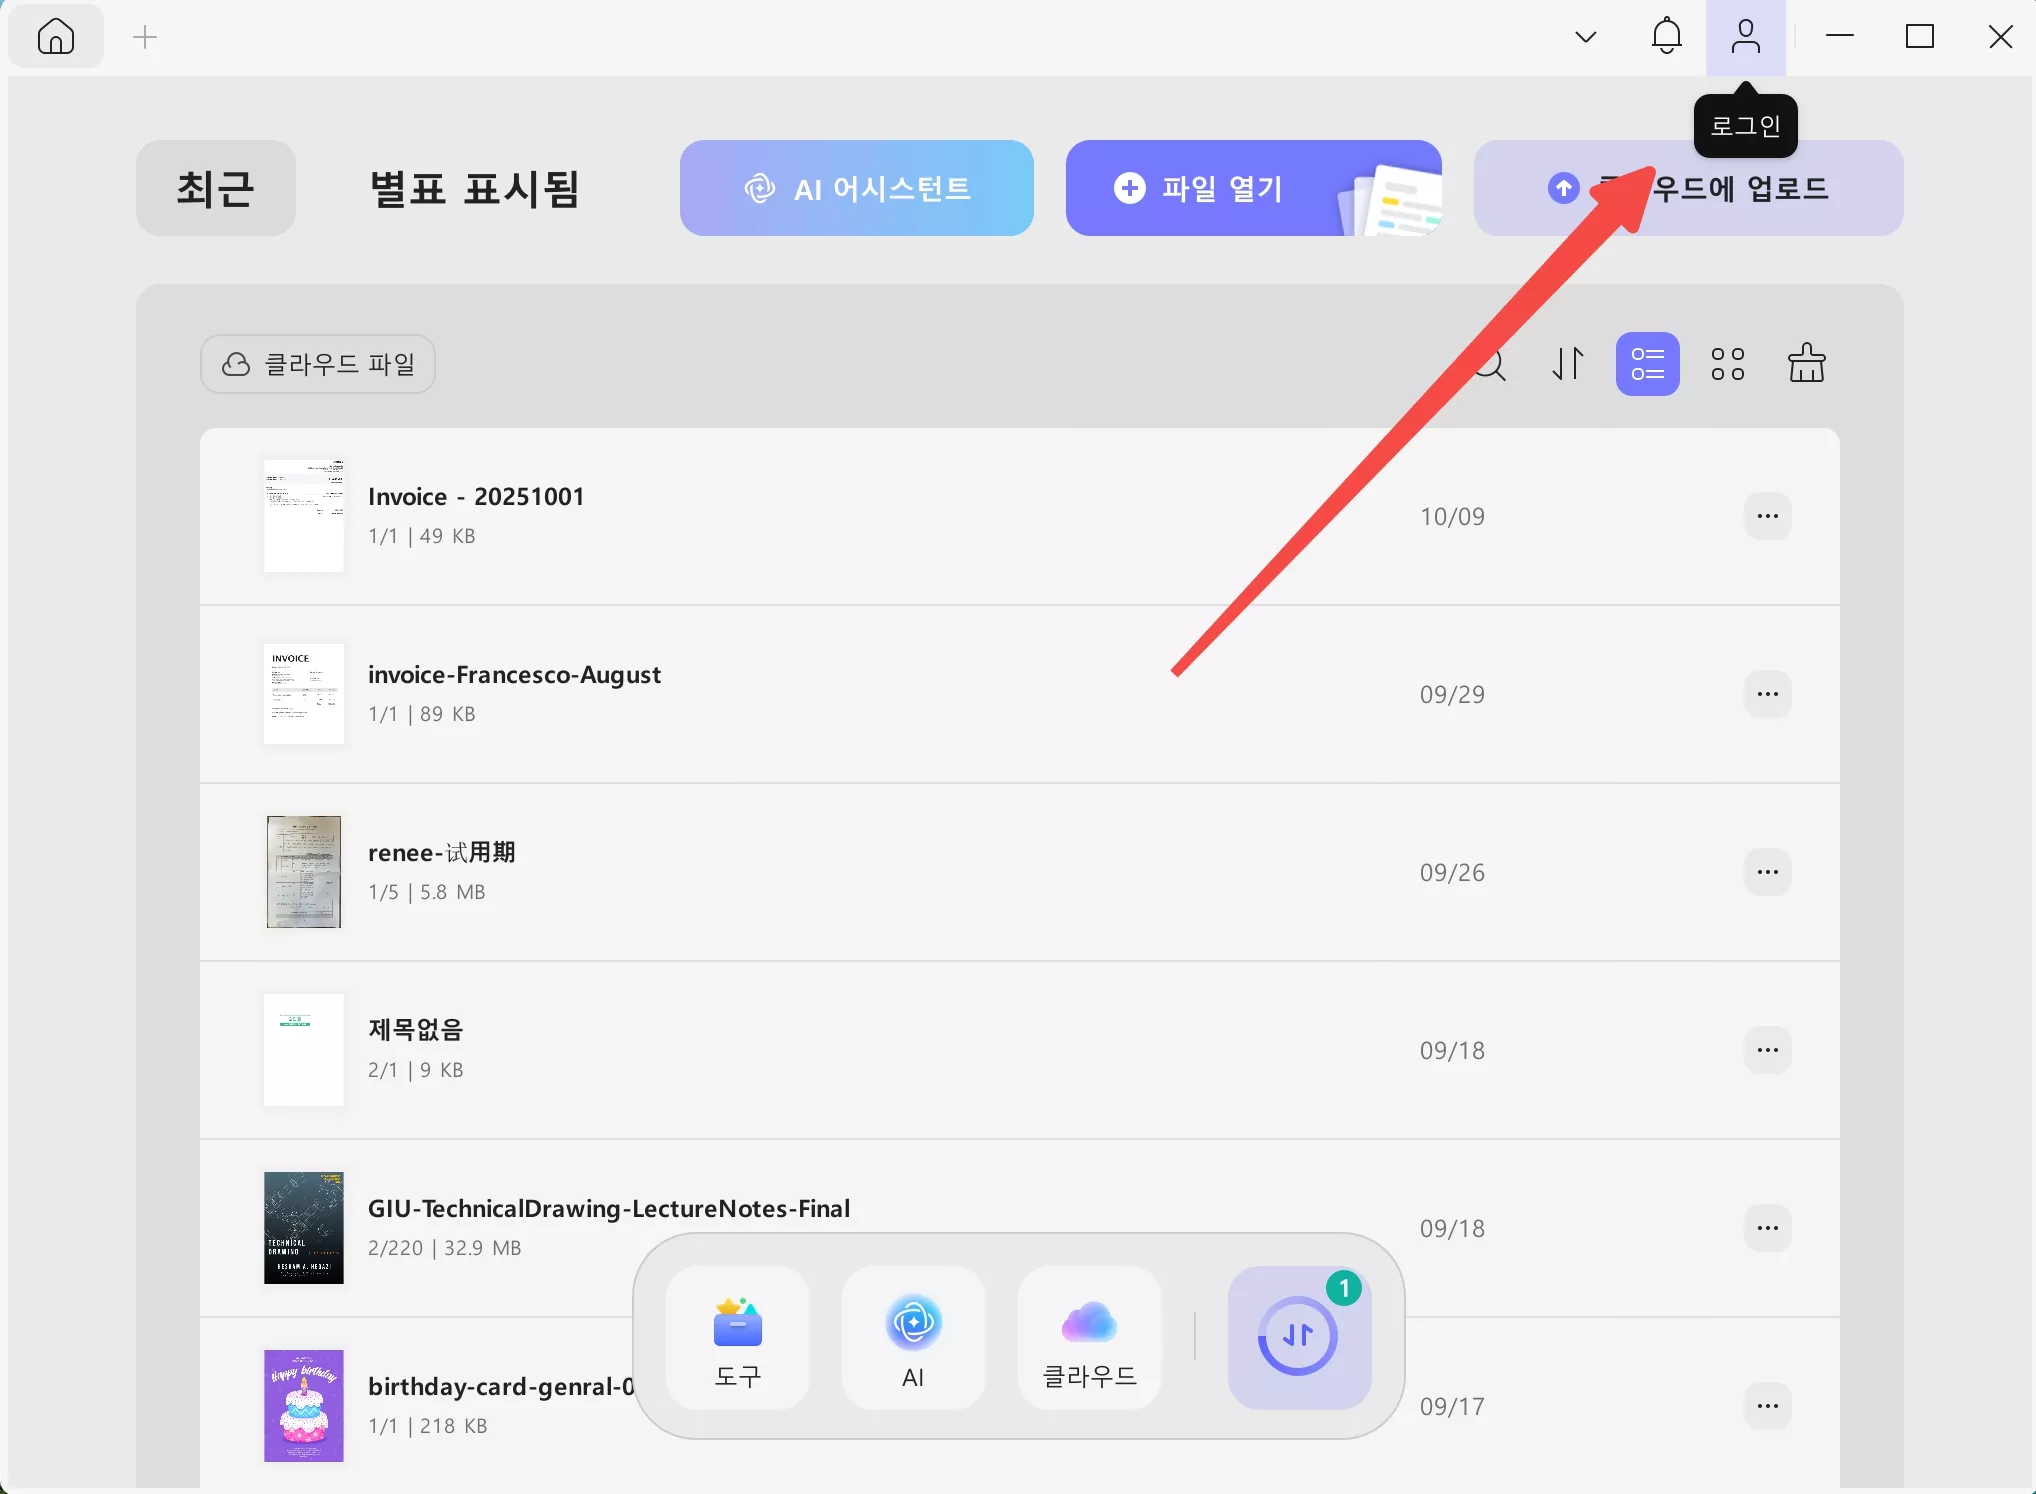Open the 도구 tools panel
This screenshot has height=1494, width=2036.
point(738,1338)
